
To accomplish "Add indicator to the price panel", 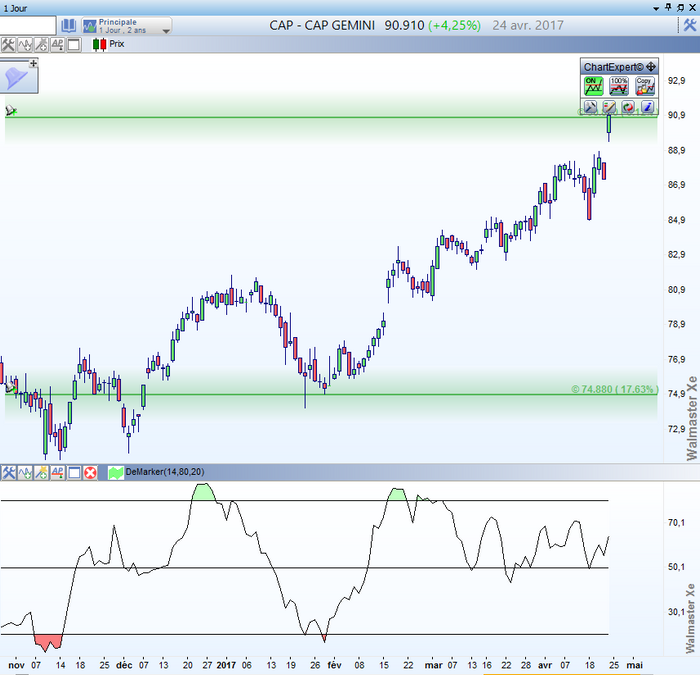I will click(x=25, y=44).
